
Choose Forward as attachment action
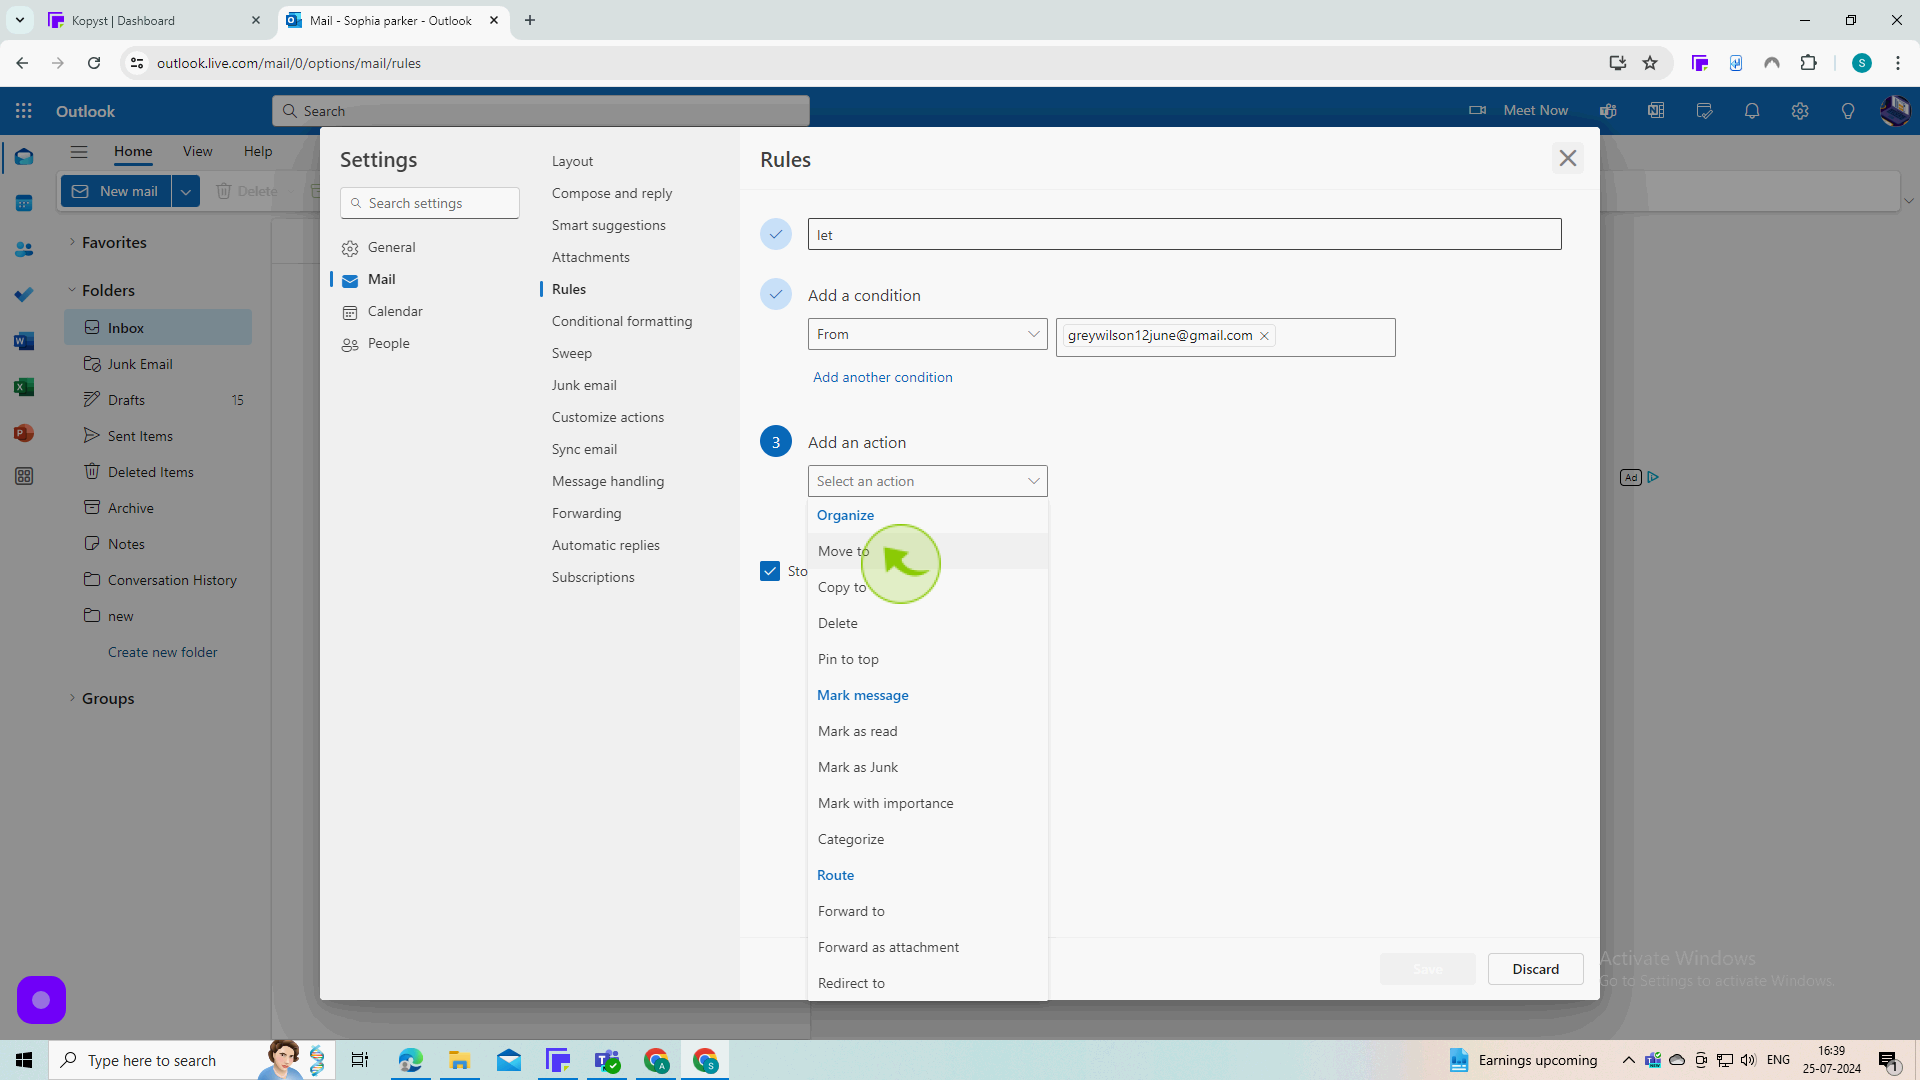click(927, 947)
